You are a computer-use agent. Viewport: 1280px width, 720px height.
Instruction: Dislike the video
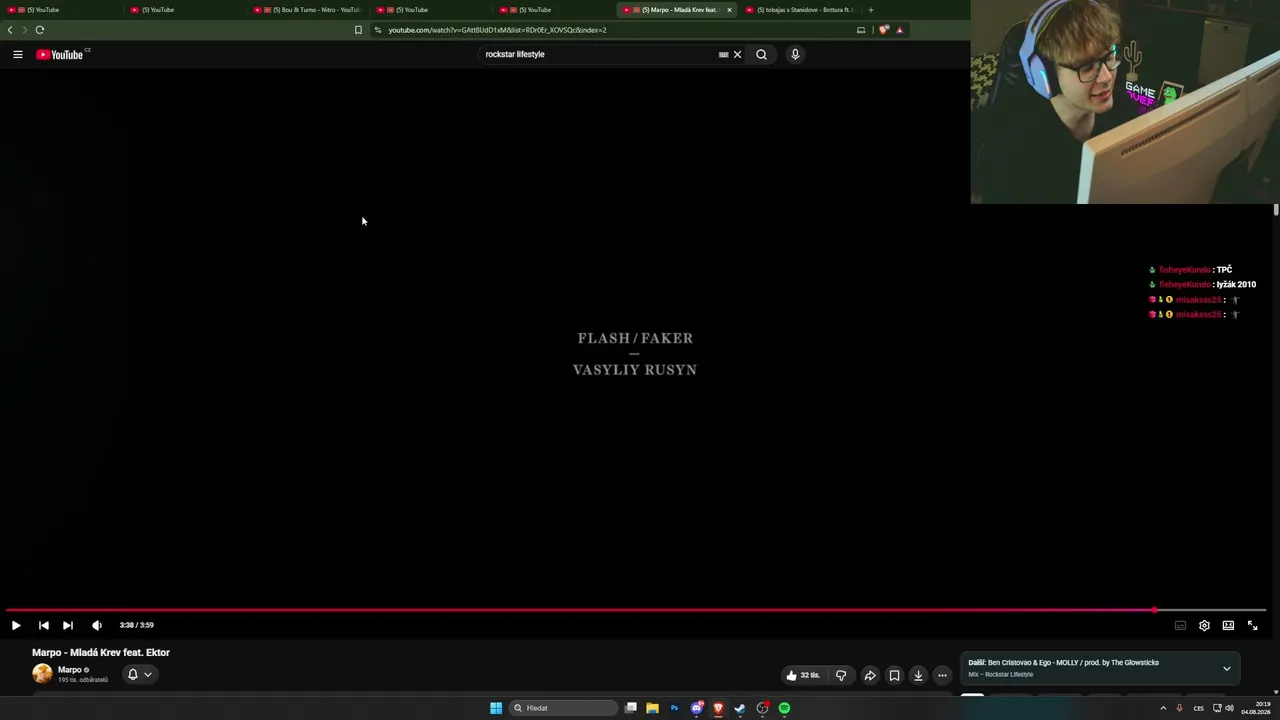tap(841, 675)
